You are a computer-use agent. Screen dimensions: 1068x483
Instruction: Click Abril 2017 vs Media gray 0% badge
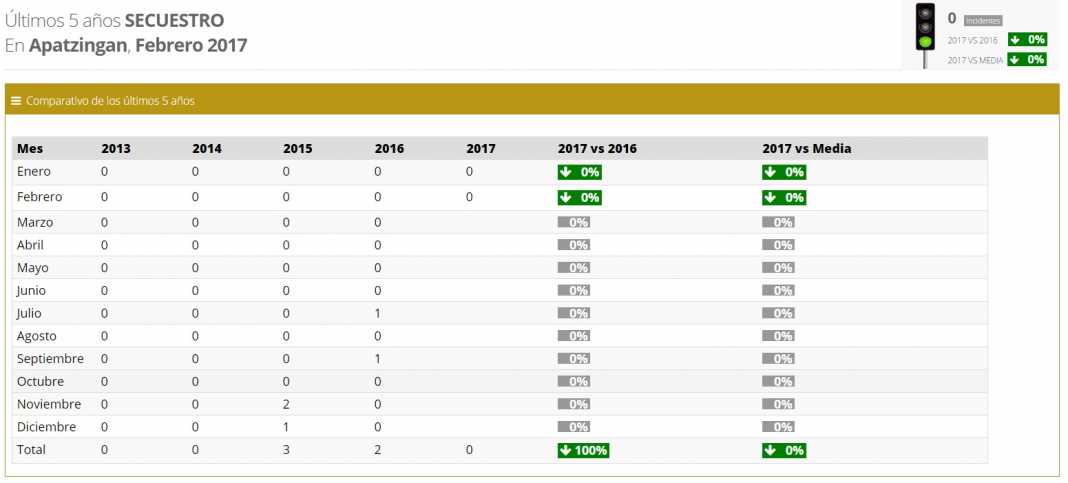point(779,245)
